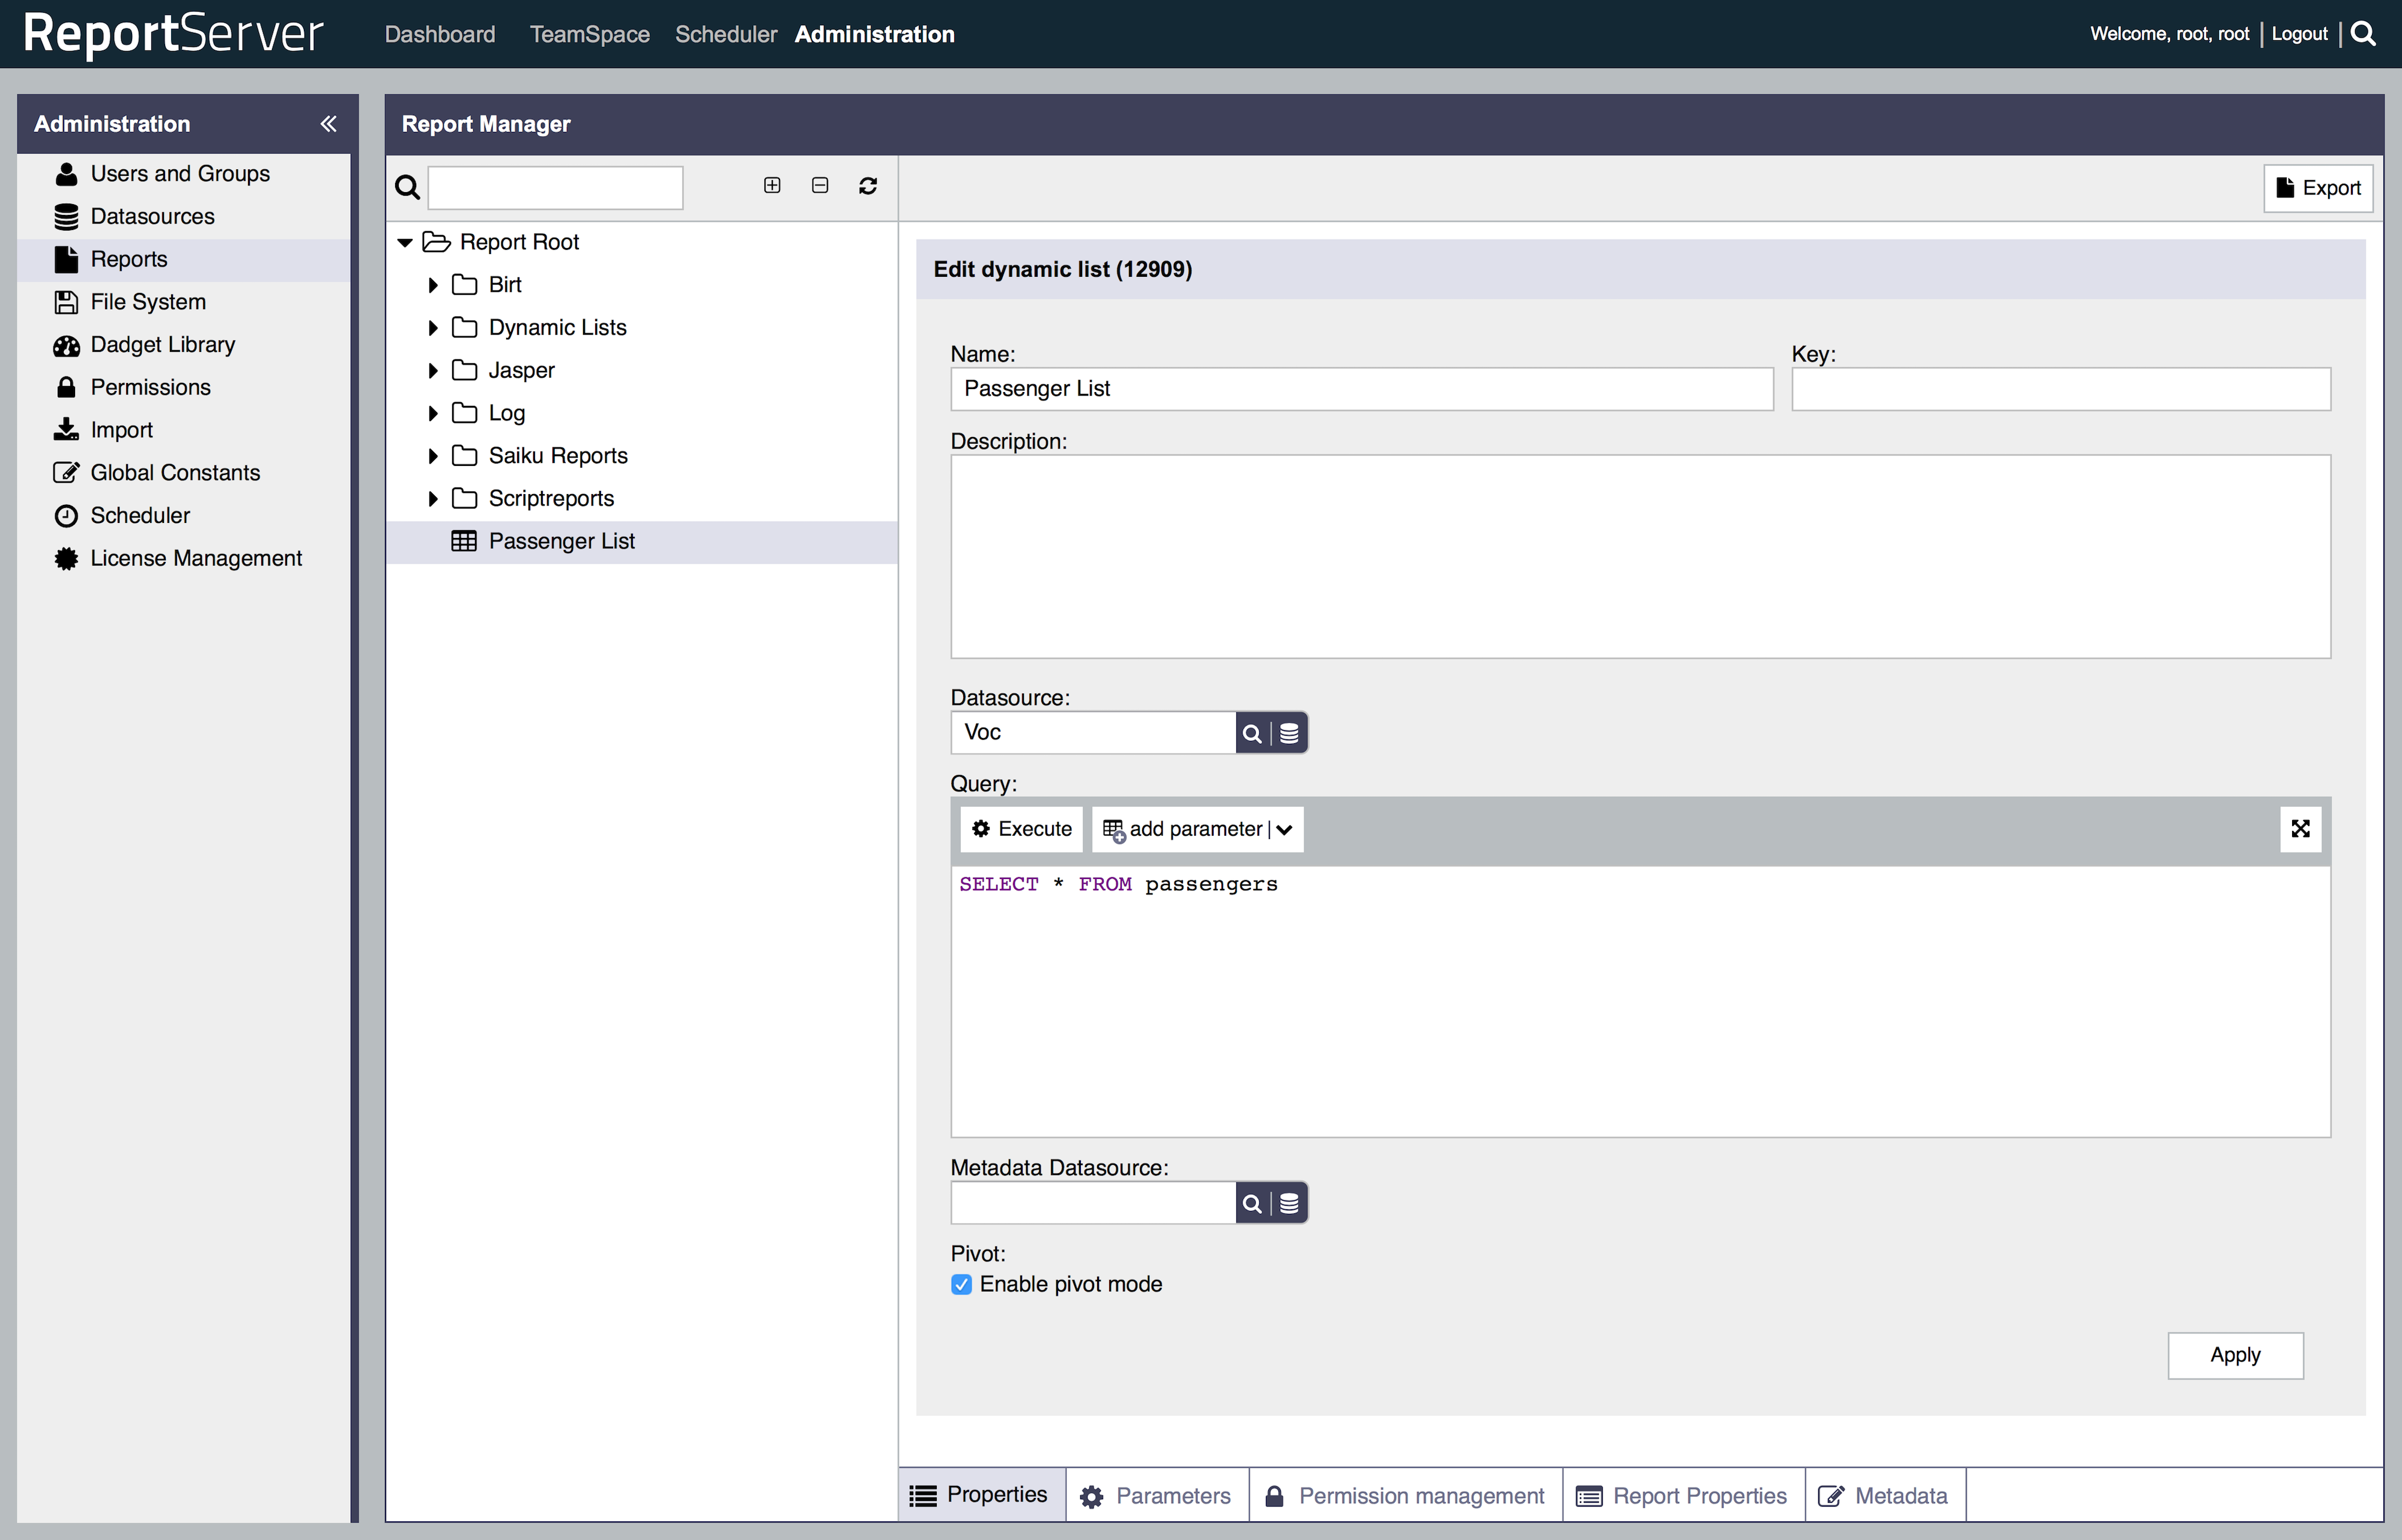The image size is (2402, 1540).
Task: Open the Permission management tab
Action: [x=1405, y=1496]
